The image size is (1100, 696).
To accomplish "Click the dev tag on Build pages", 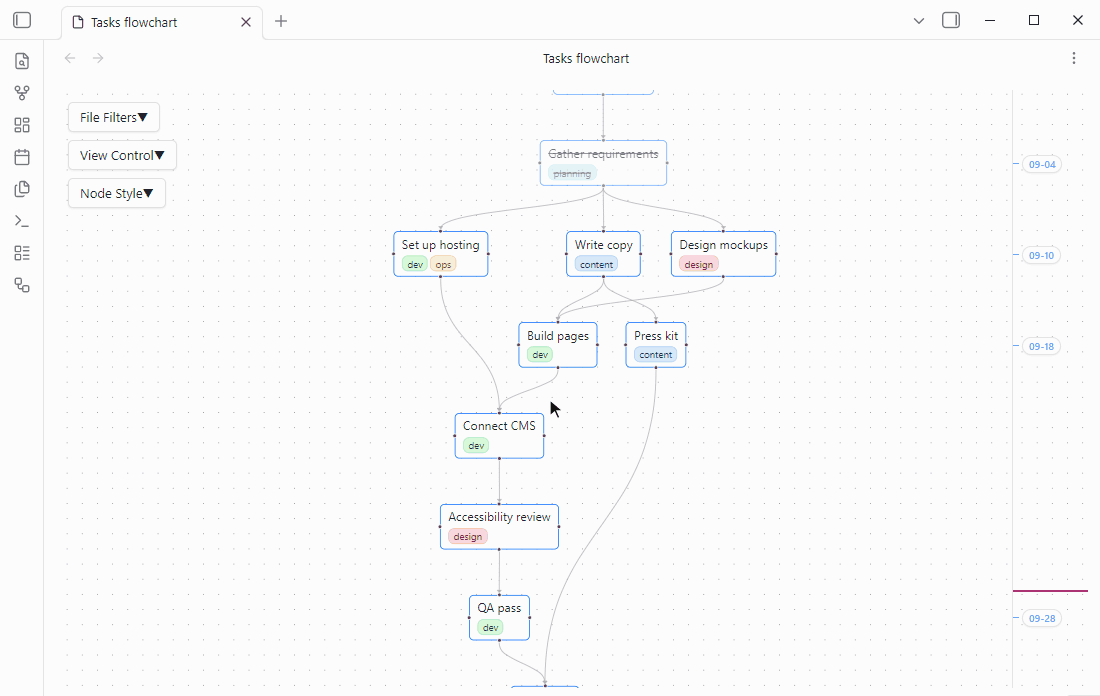I will coord(540,355).
